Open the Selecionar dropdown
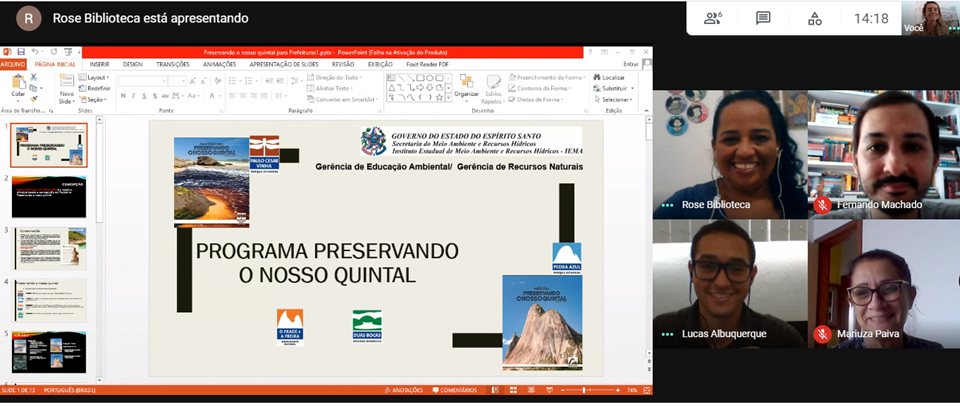The image size is (960, 407). coord(614,100)
